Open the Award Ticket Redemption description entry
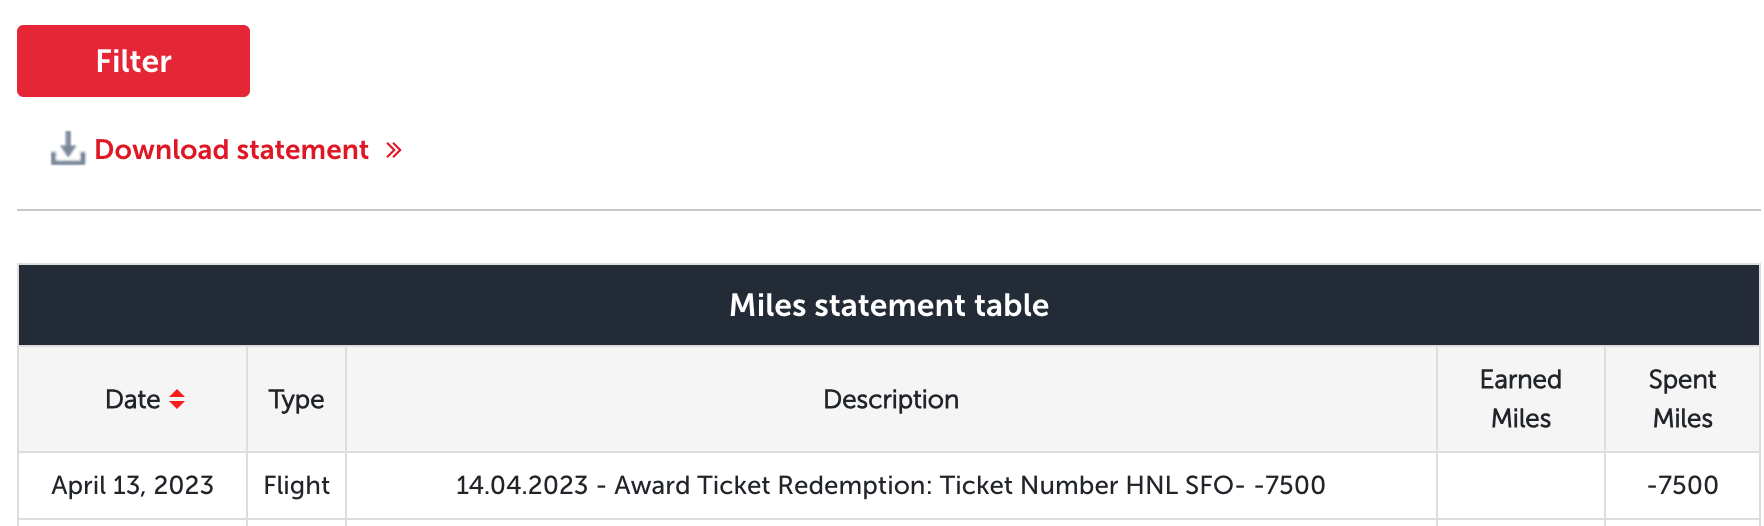Screen dimensions: 1764x526 891,485
